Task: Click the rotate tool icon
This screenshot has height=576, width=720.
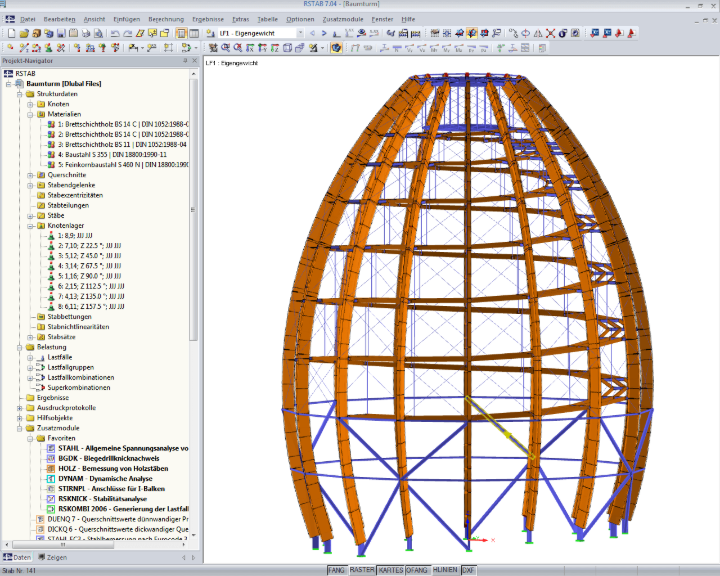Action: pos(526,33)
